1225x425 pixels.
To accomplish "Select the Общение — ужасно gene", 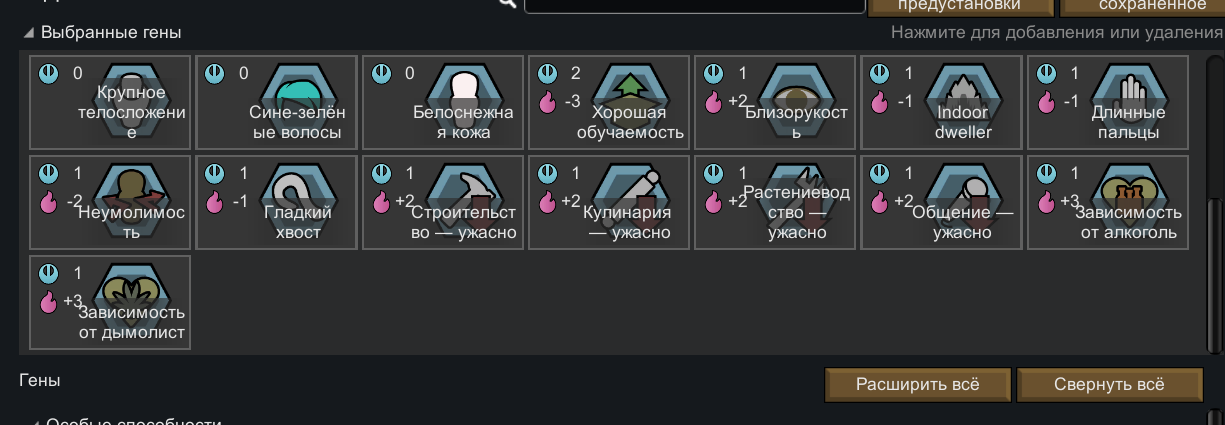I will 940,203.
